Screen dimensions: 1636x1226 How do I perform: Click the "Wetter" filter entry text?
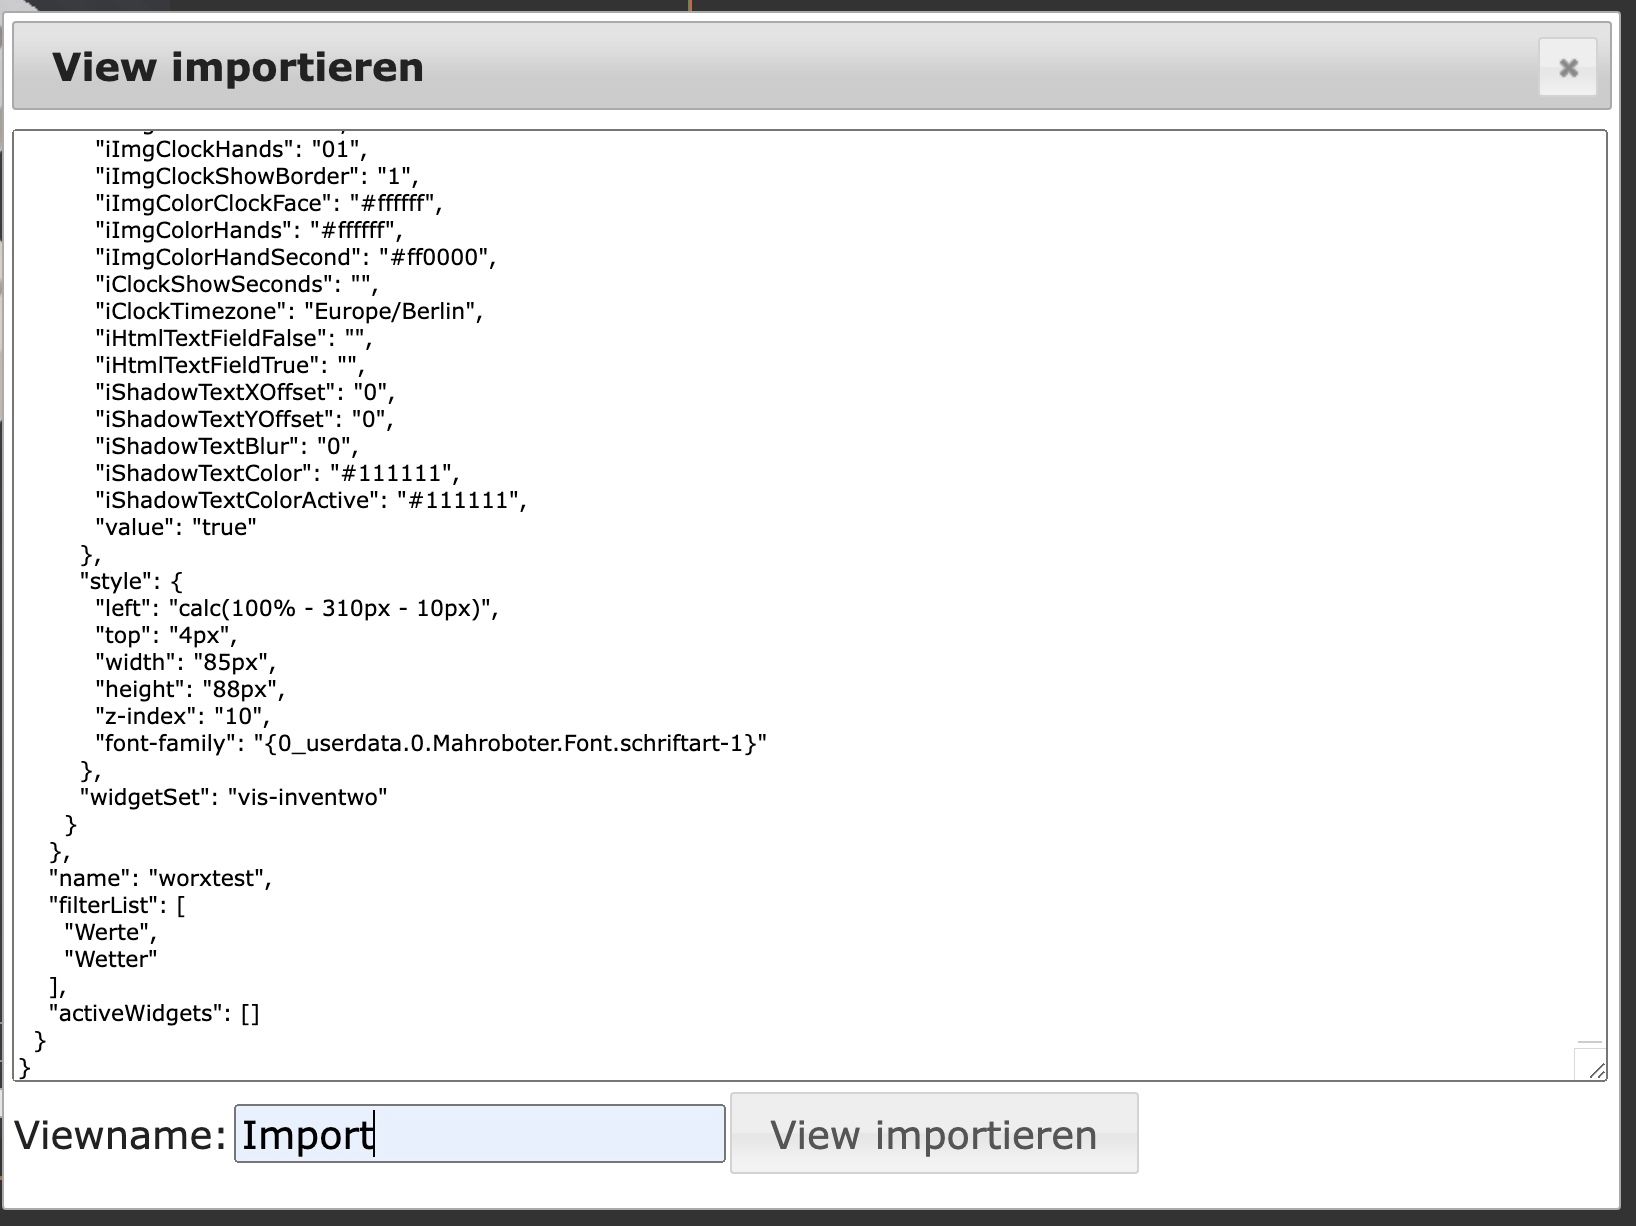111,960
